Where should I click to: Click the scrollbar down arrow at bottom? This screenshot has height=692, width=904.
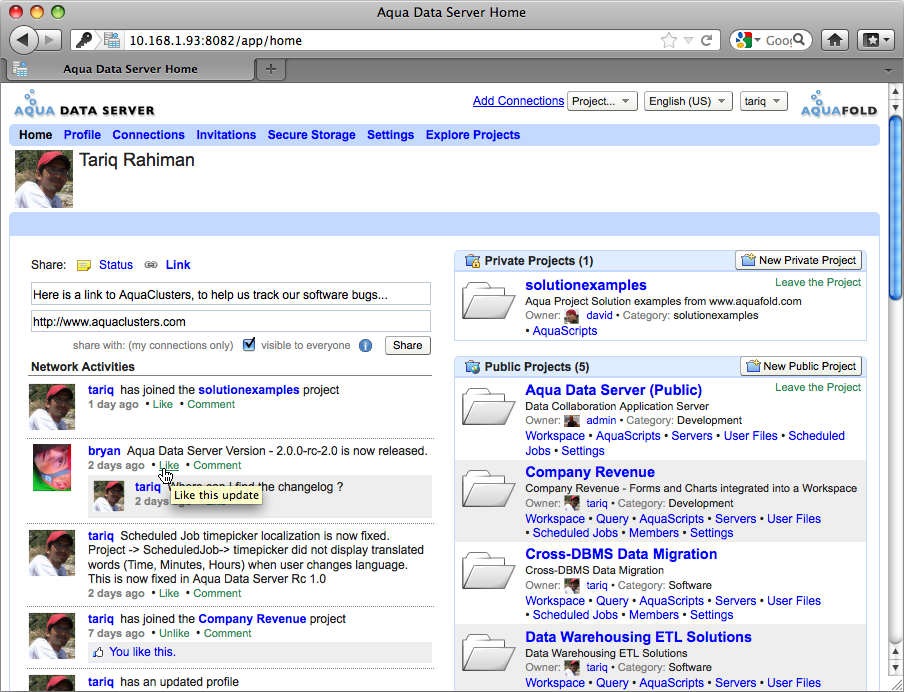click(x=895, y=668)
